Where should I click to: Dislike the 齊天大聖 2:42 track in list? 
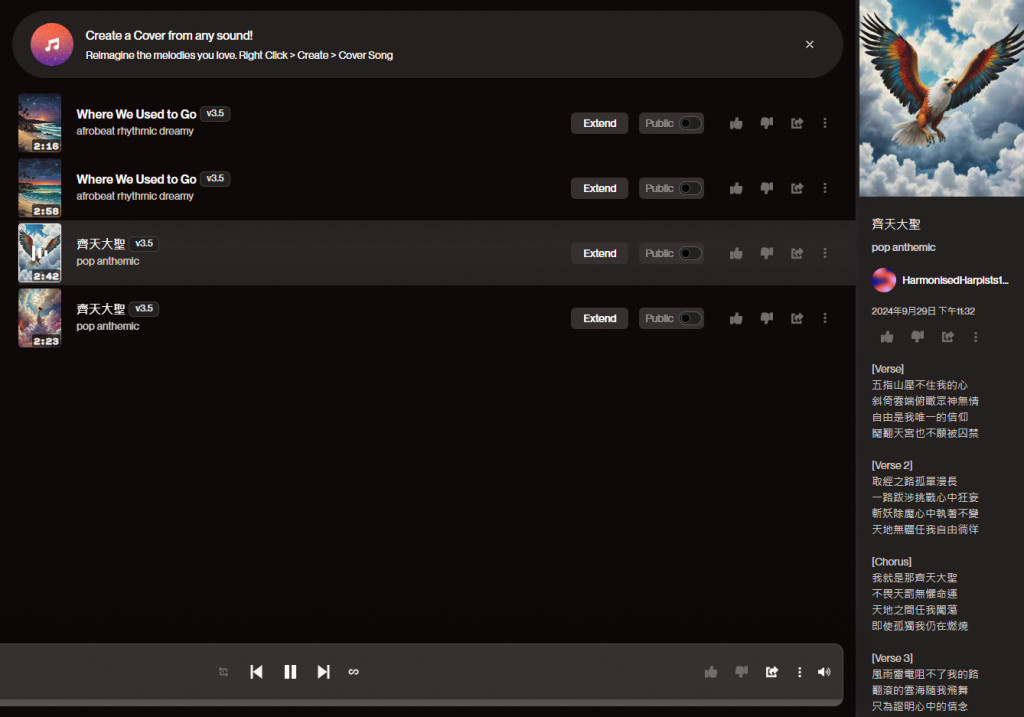point(767,253)
